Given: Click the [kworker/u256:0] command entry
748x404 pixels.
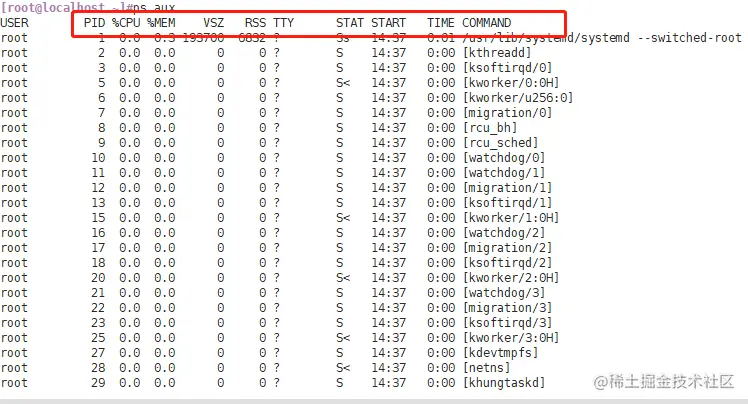Looking at the screenshot, I should pos(518,98).
